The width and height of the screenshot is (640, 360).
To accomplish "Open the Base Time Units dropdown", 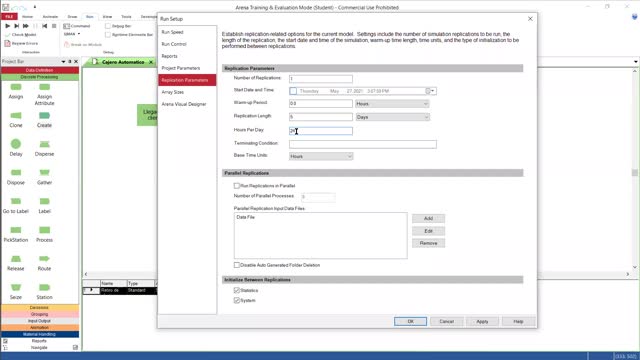I will (321, 156).
